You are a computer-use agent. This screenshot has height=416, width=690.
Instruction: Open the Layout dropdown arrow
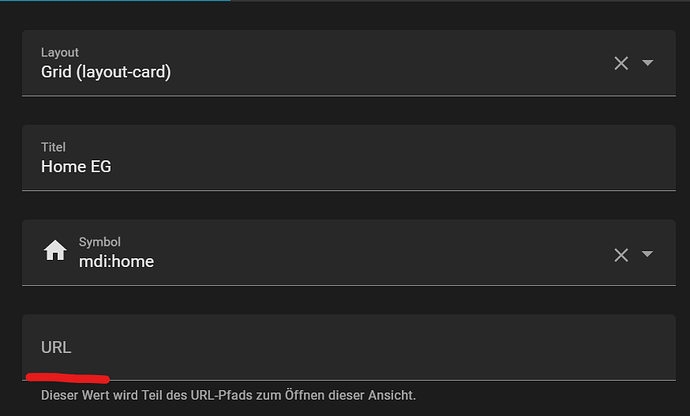647,63
